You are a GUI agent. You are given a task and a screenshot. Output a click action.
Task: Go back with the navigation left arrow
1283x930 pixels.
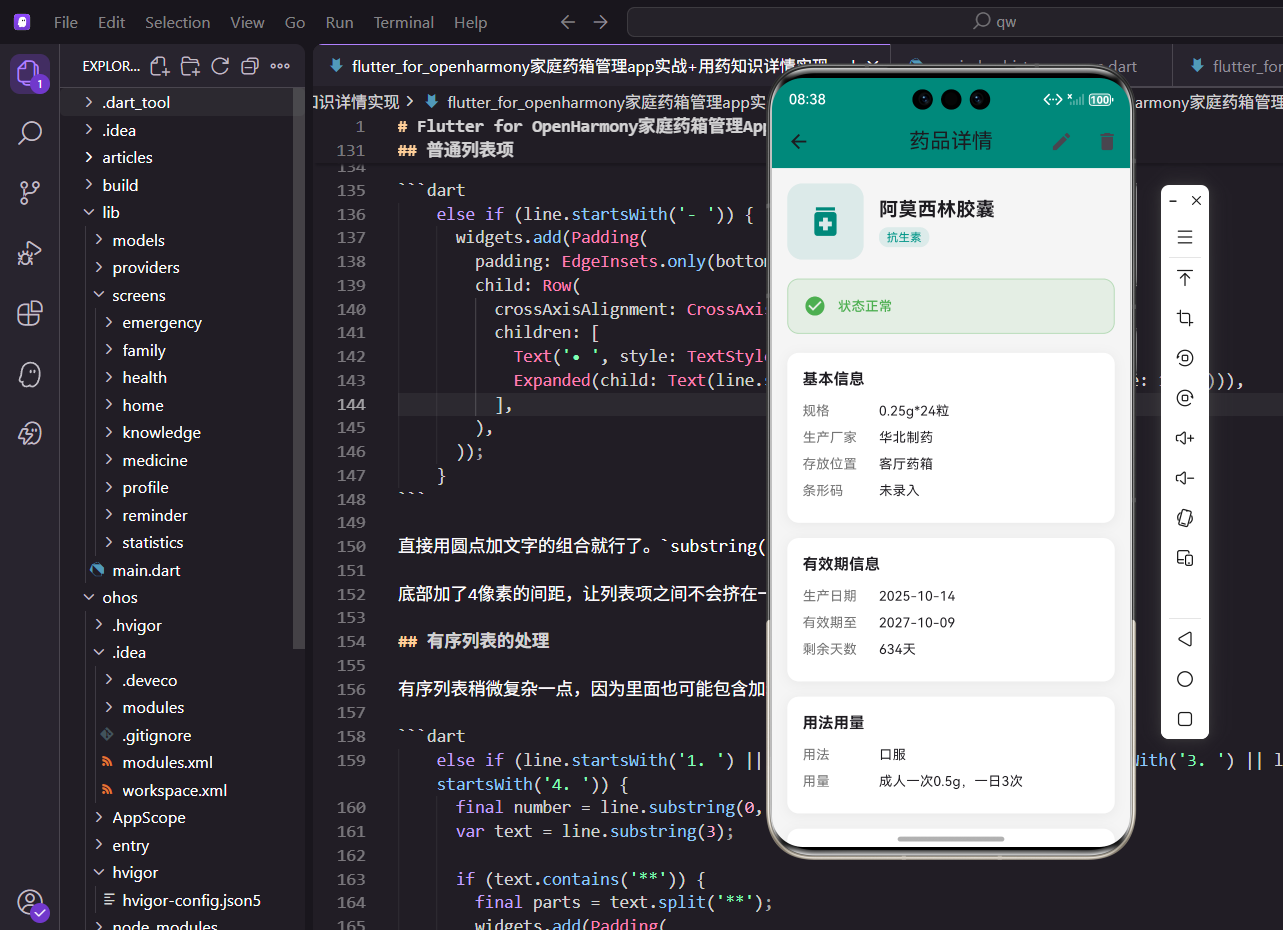click(567, 22)
